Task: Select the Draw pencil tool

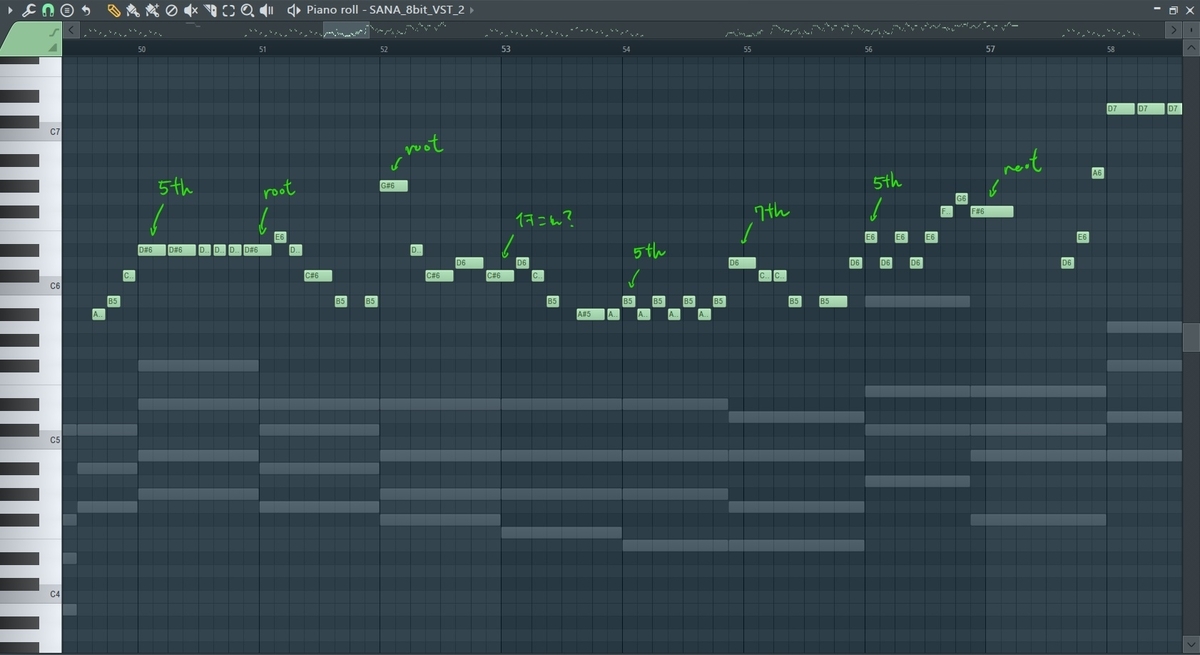Action: tap(114, 10)
